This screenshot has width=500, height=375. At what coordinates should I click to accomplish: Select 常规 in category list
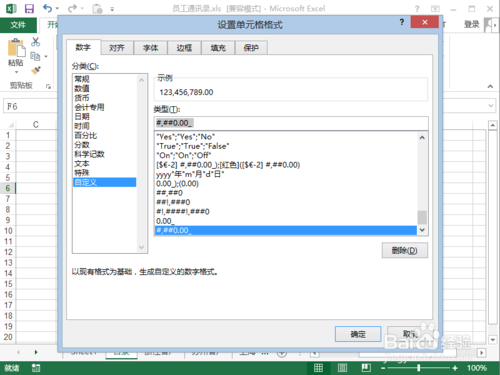pyautogui.click(x=105, y=79)
